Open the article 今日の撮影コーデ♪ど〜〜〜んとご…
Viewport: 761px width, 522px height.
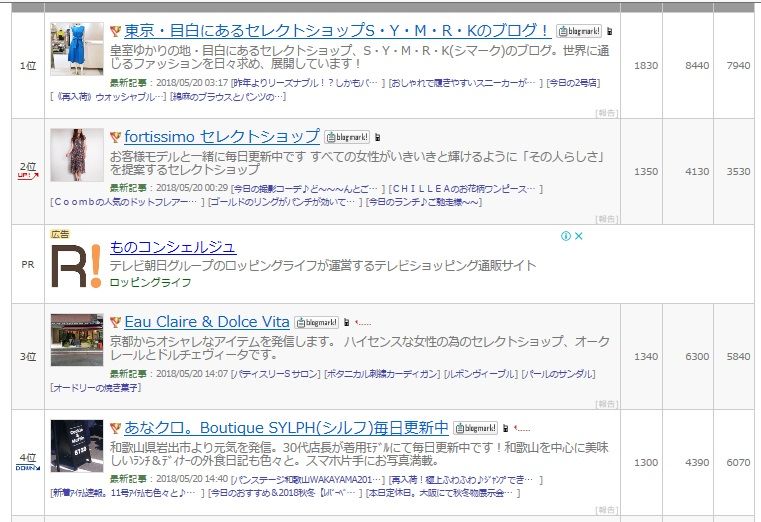(308, 188)
